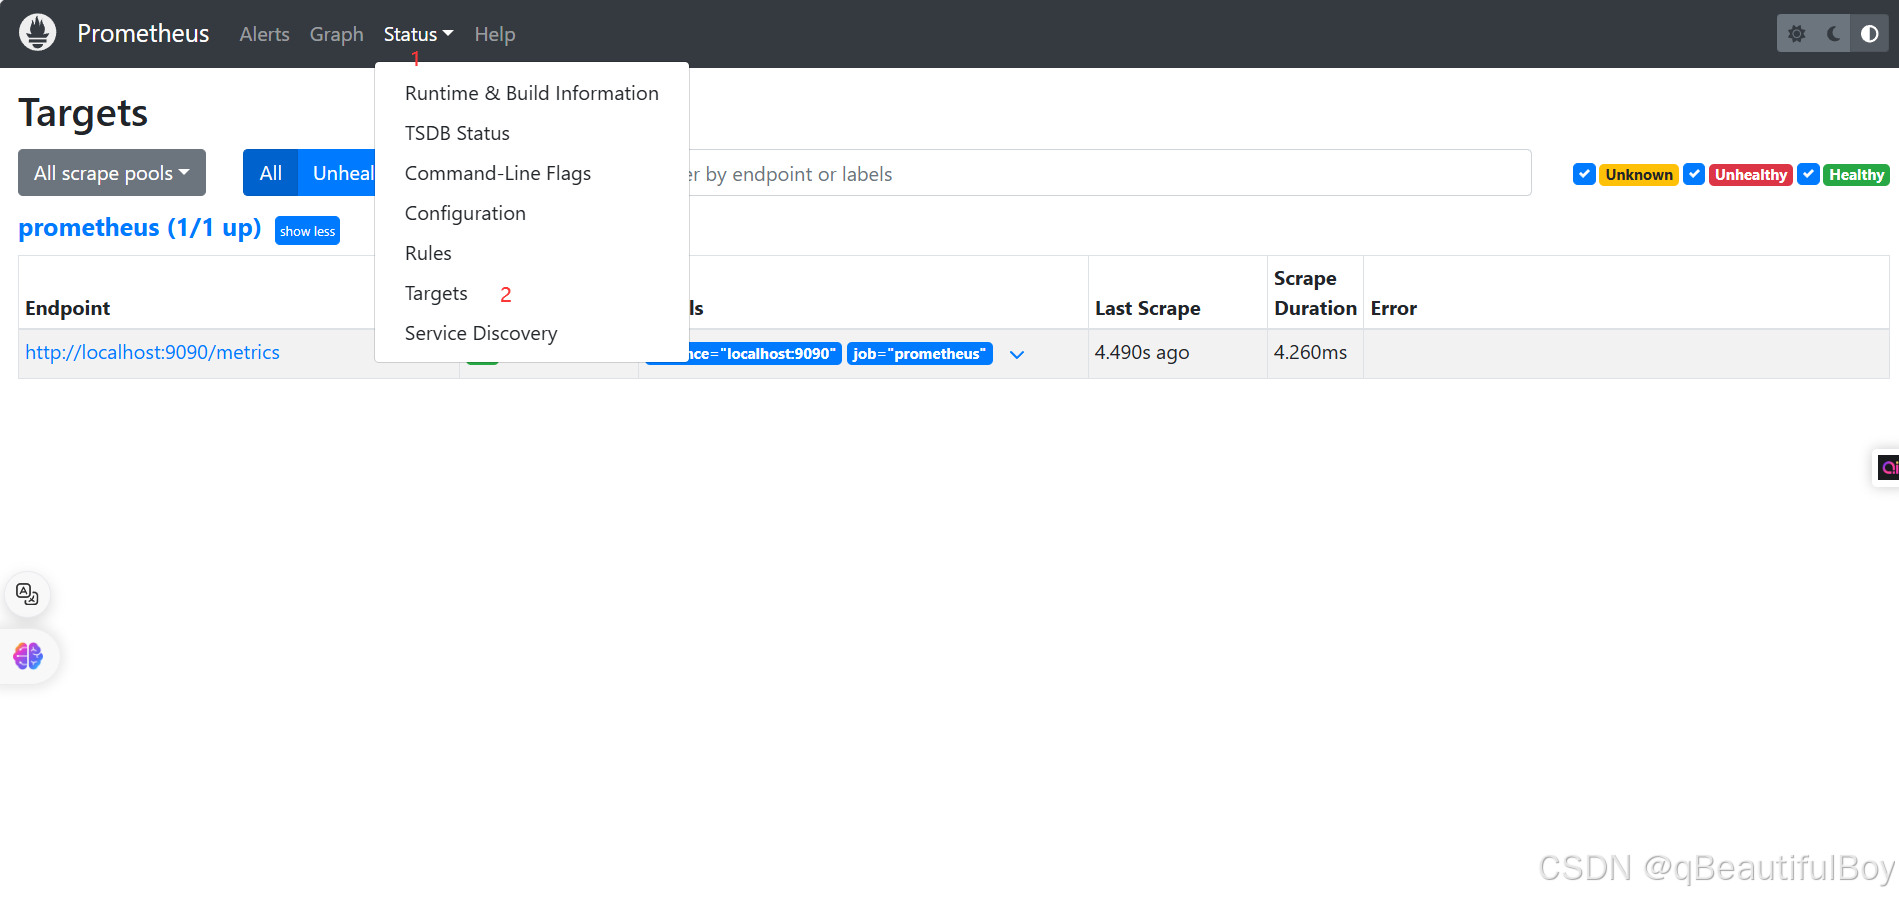Open the brain AI assistant floating icon
This screenshot has width=1899, height=900.
click(x=28, y=656)
